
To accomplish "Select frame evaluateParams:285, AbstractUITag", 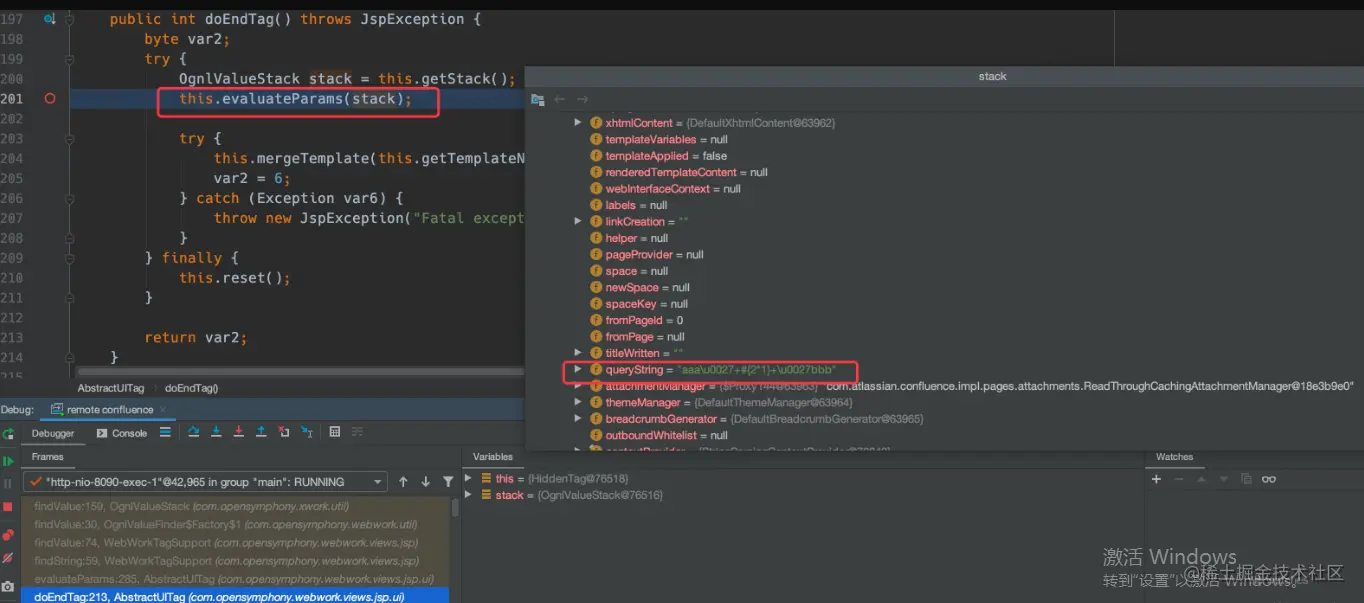I will coord(235,579).
